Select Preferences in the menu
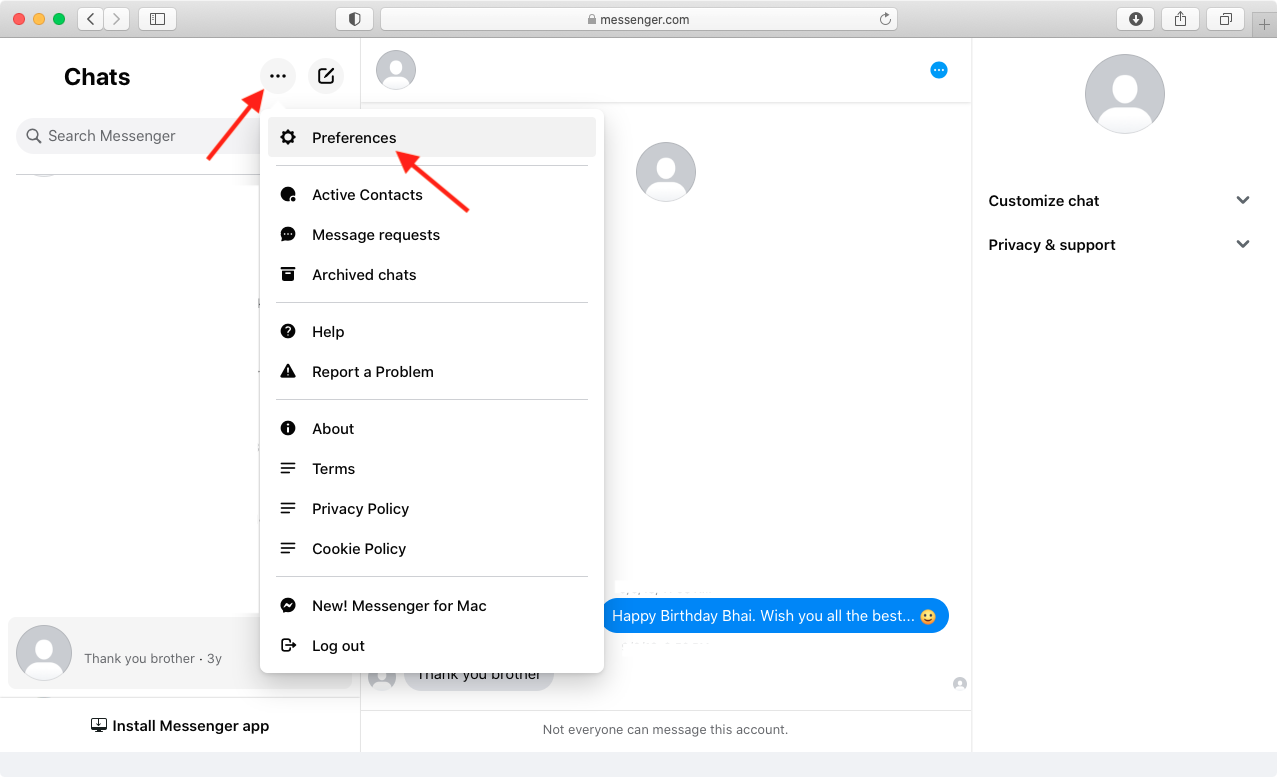Viewport: 1277px width, 777px height. coord(432,137)
